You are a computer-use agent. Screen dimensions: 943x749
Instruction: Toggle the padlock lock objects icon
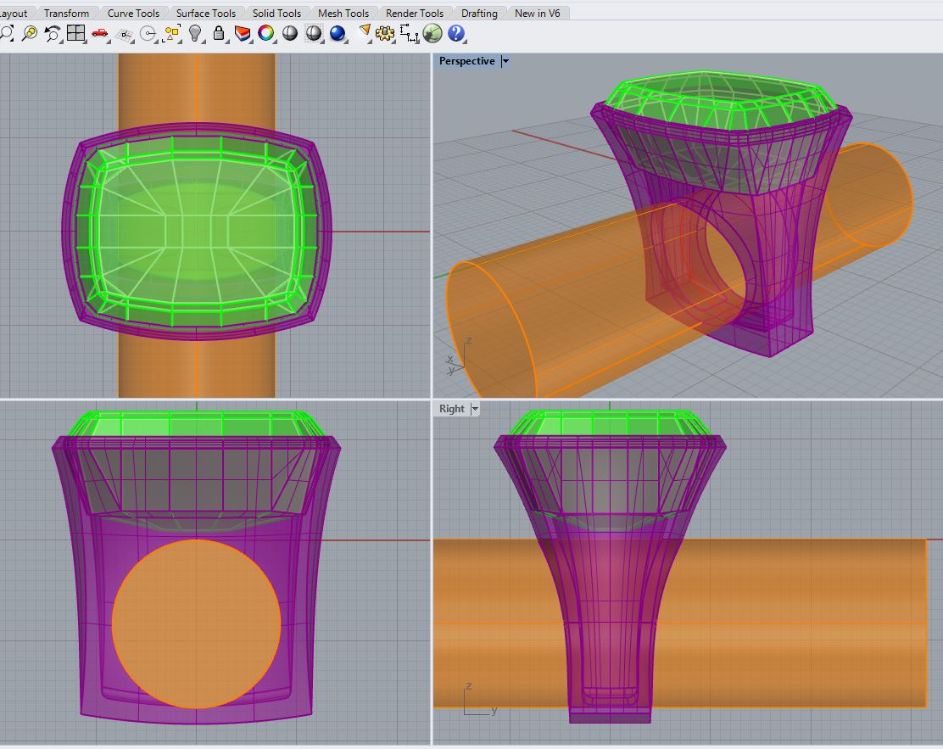pyautogui.click(x=219, y=33)
